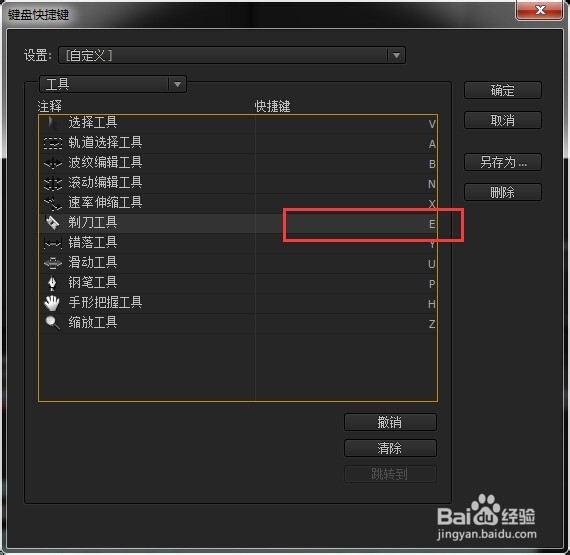This screenshot has height=555, width=570.
Task: Click the Zoom tool magnifier icon
Action: [52, 323]
